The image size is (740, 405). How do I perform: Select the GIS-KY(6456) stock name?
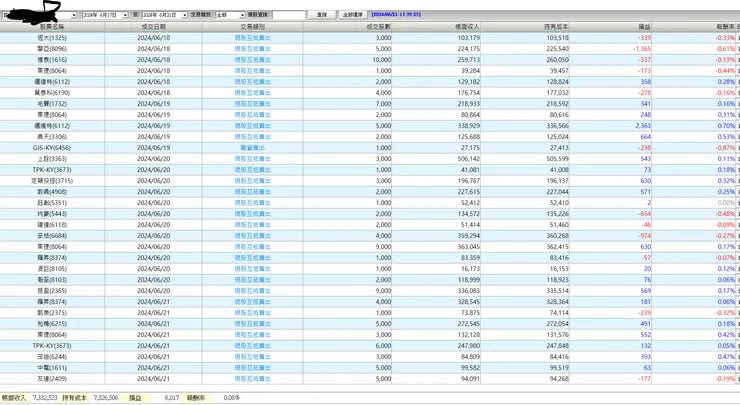pyautogui.click(x=52, y=148)
